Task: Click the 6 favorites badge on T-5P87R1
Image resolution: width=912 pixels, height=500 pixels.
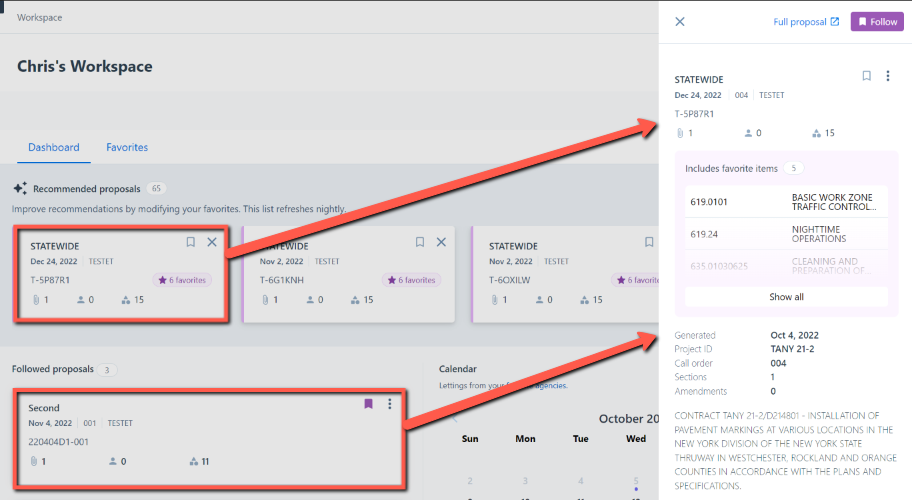Action: click(x=182, y=280)
